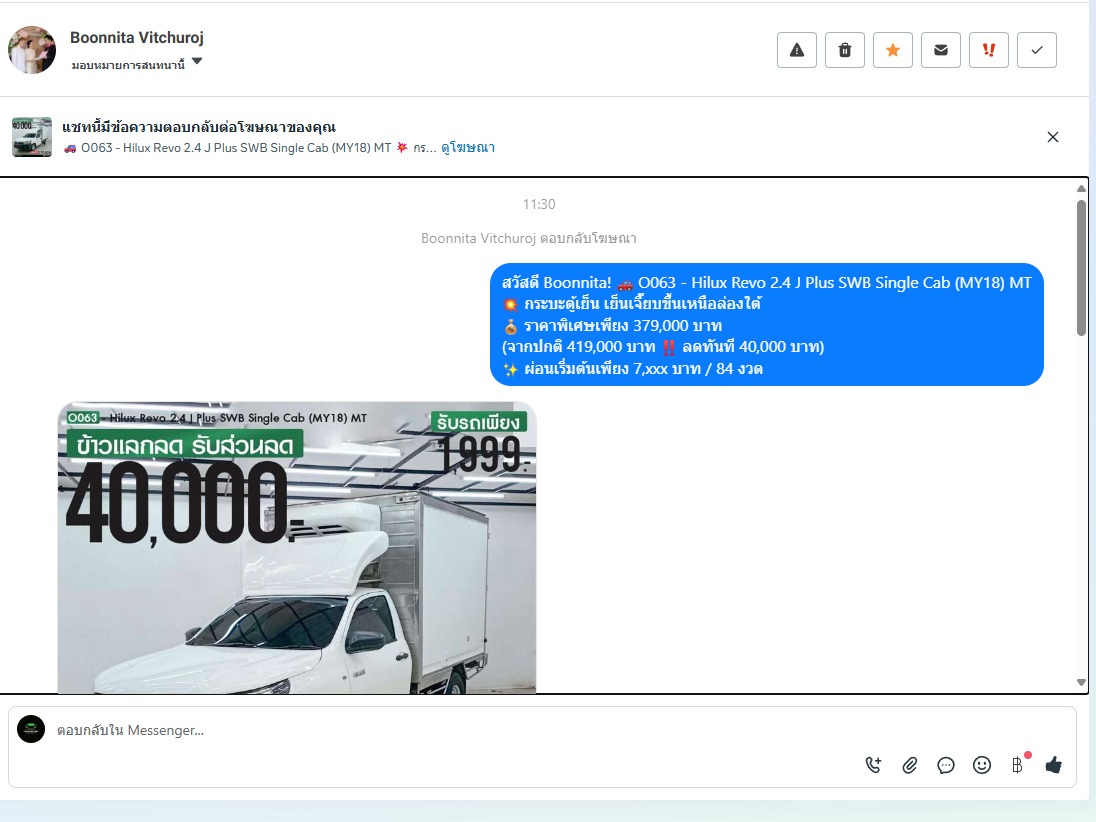Click the แชทนี้มีข้อความตอบกลับต่อโฆษณาของคุณ heading

[x=199, y=127]
